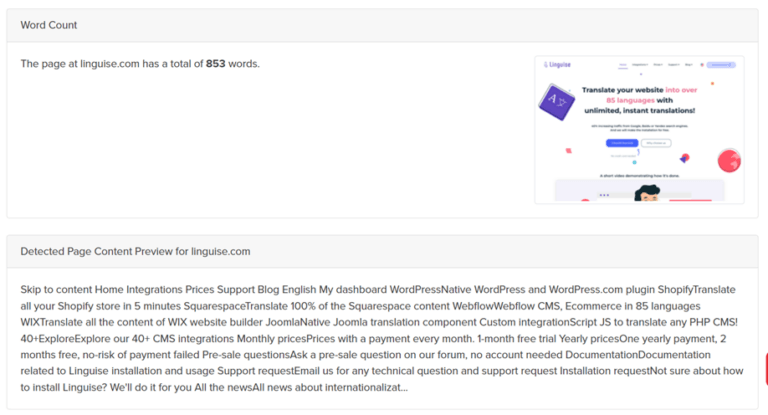Click the dashboard pill button in the thumbnail header

point(722,65)
